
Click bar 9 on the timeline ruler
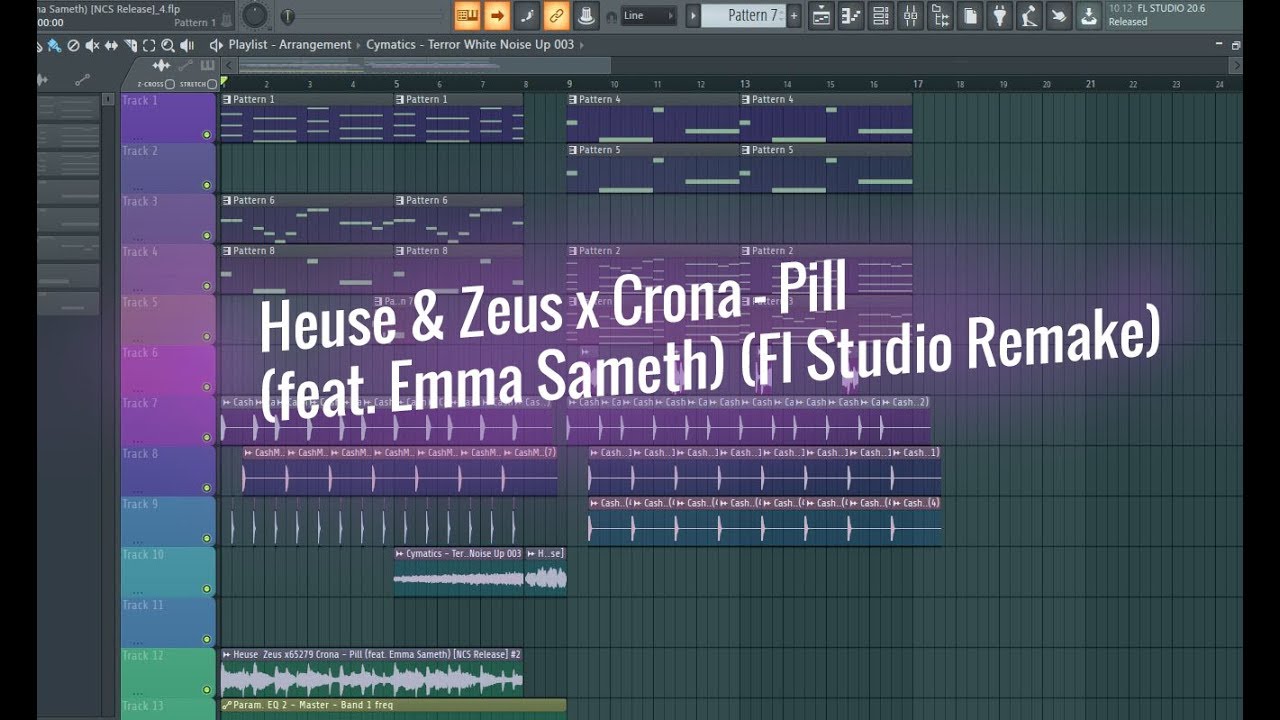(x=569, y=84)
